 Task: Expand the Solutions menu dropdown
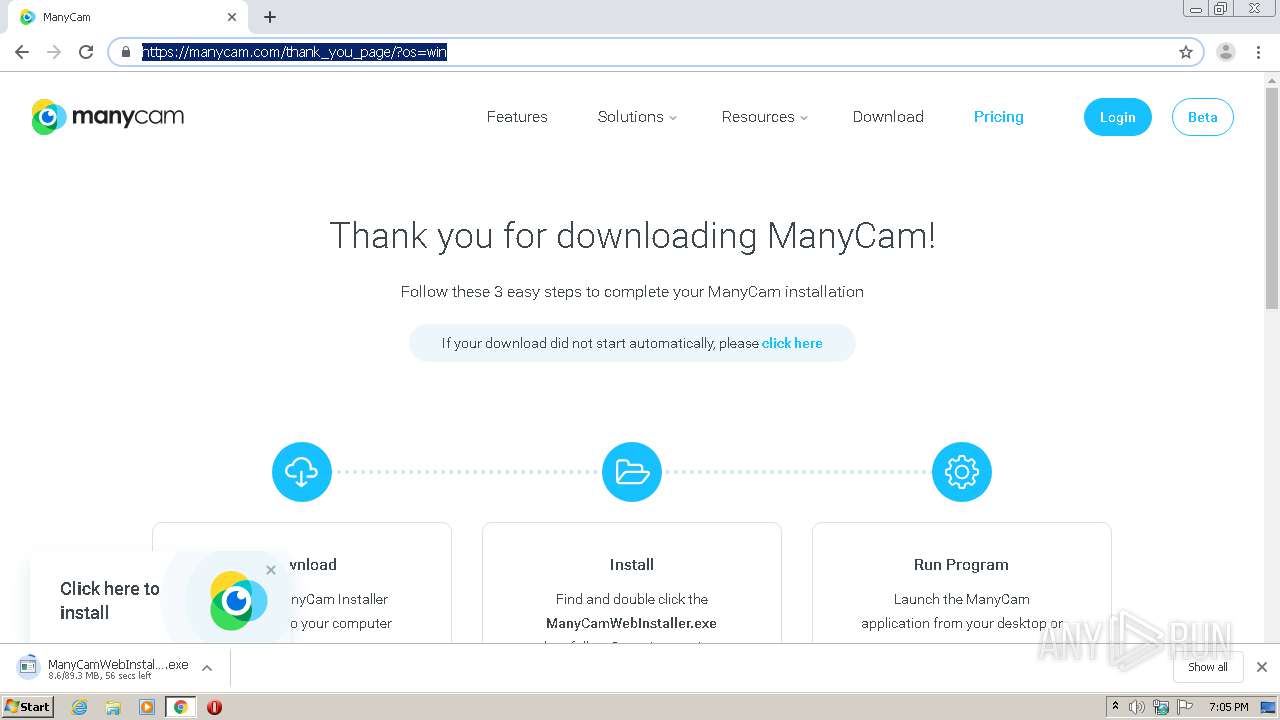[x=637, y=117]
